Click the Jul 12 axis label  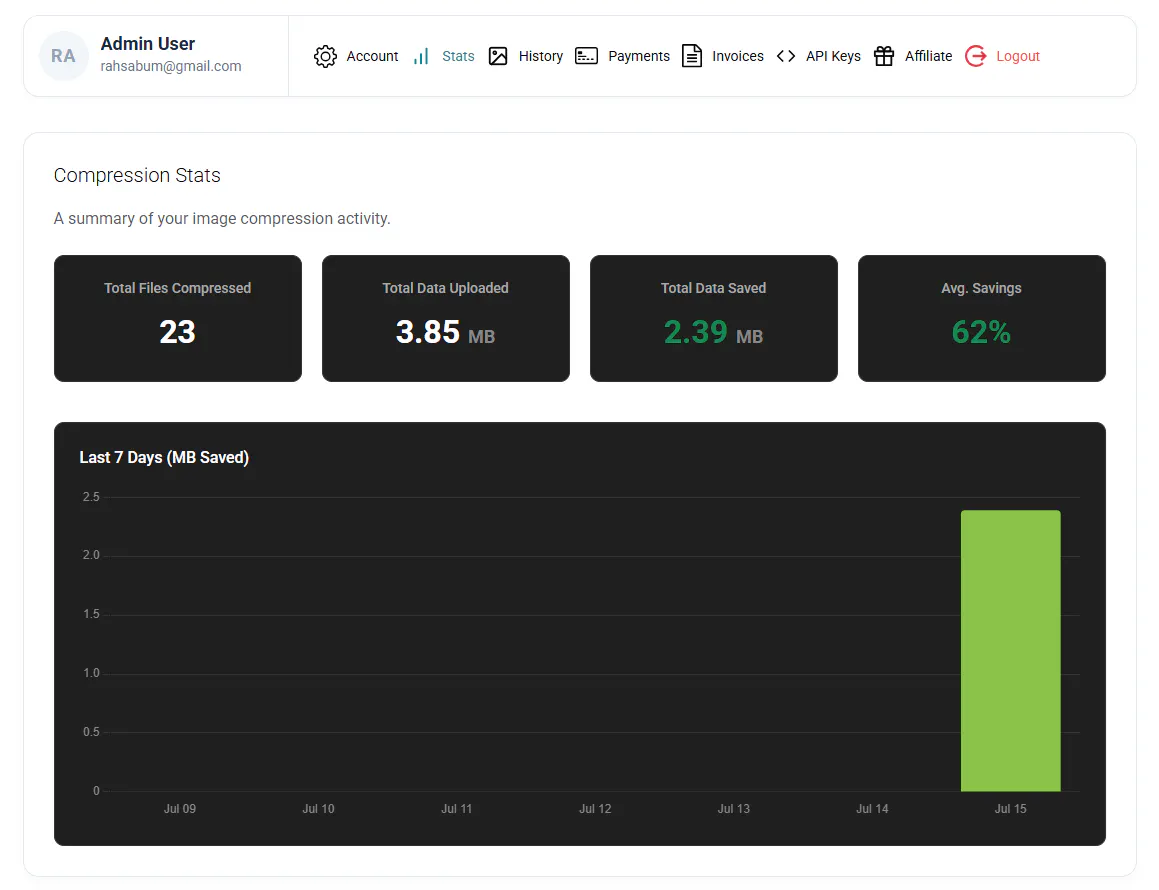[595, 809]
